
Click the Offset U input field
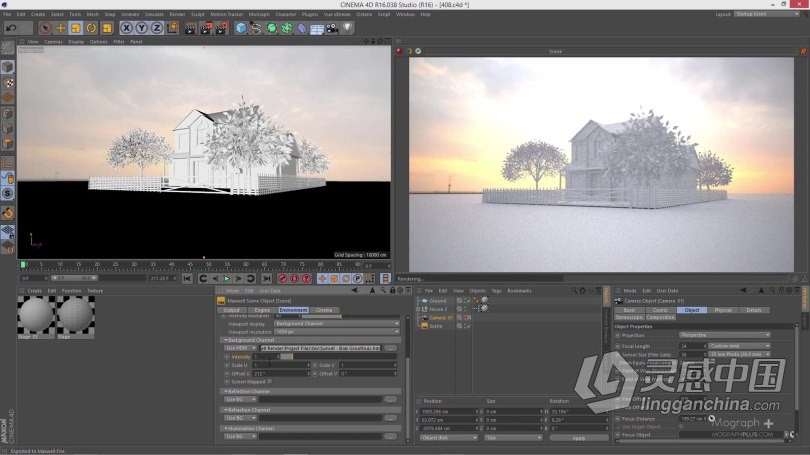(x=282, y=373)
